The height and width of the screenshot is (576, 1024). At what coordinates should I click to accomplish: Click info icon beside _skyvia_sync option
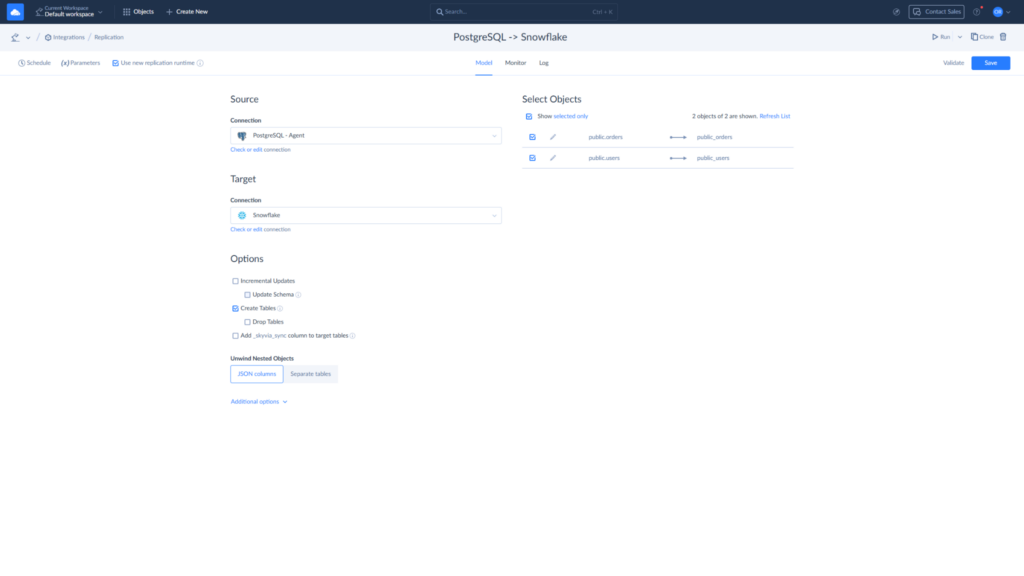[x=353, y=336]
